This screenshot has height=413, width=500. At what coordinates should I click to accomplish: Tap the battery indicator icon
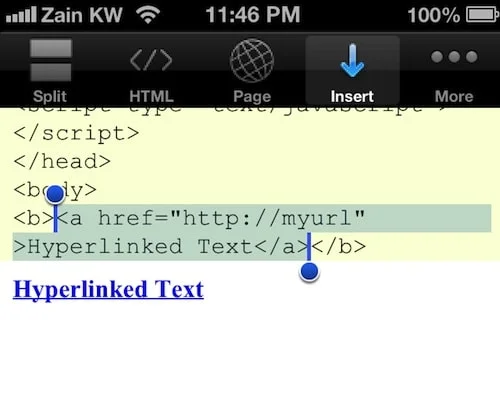pos(480,15)
